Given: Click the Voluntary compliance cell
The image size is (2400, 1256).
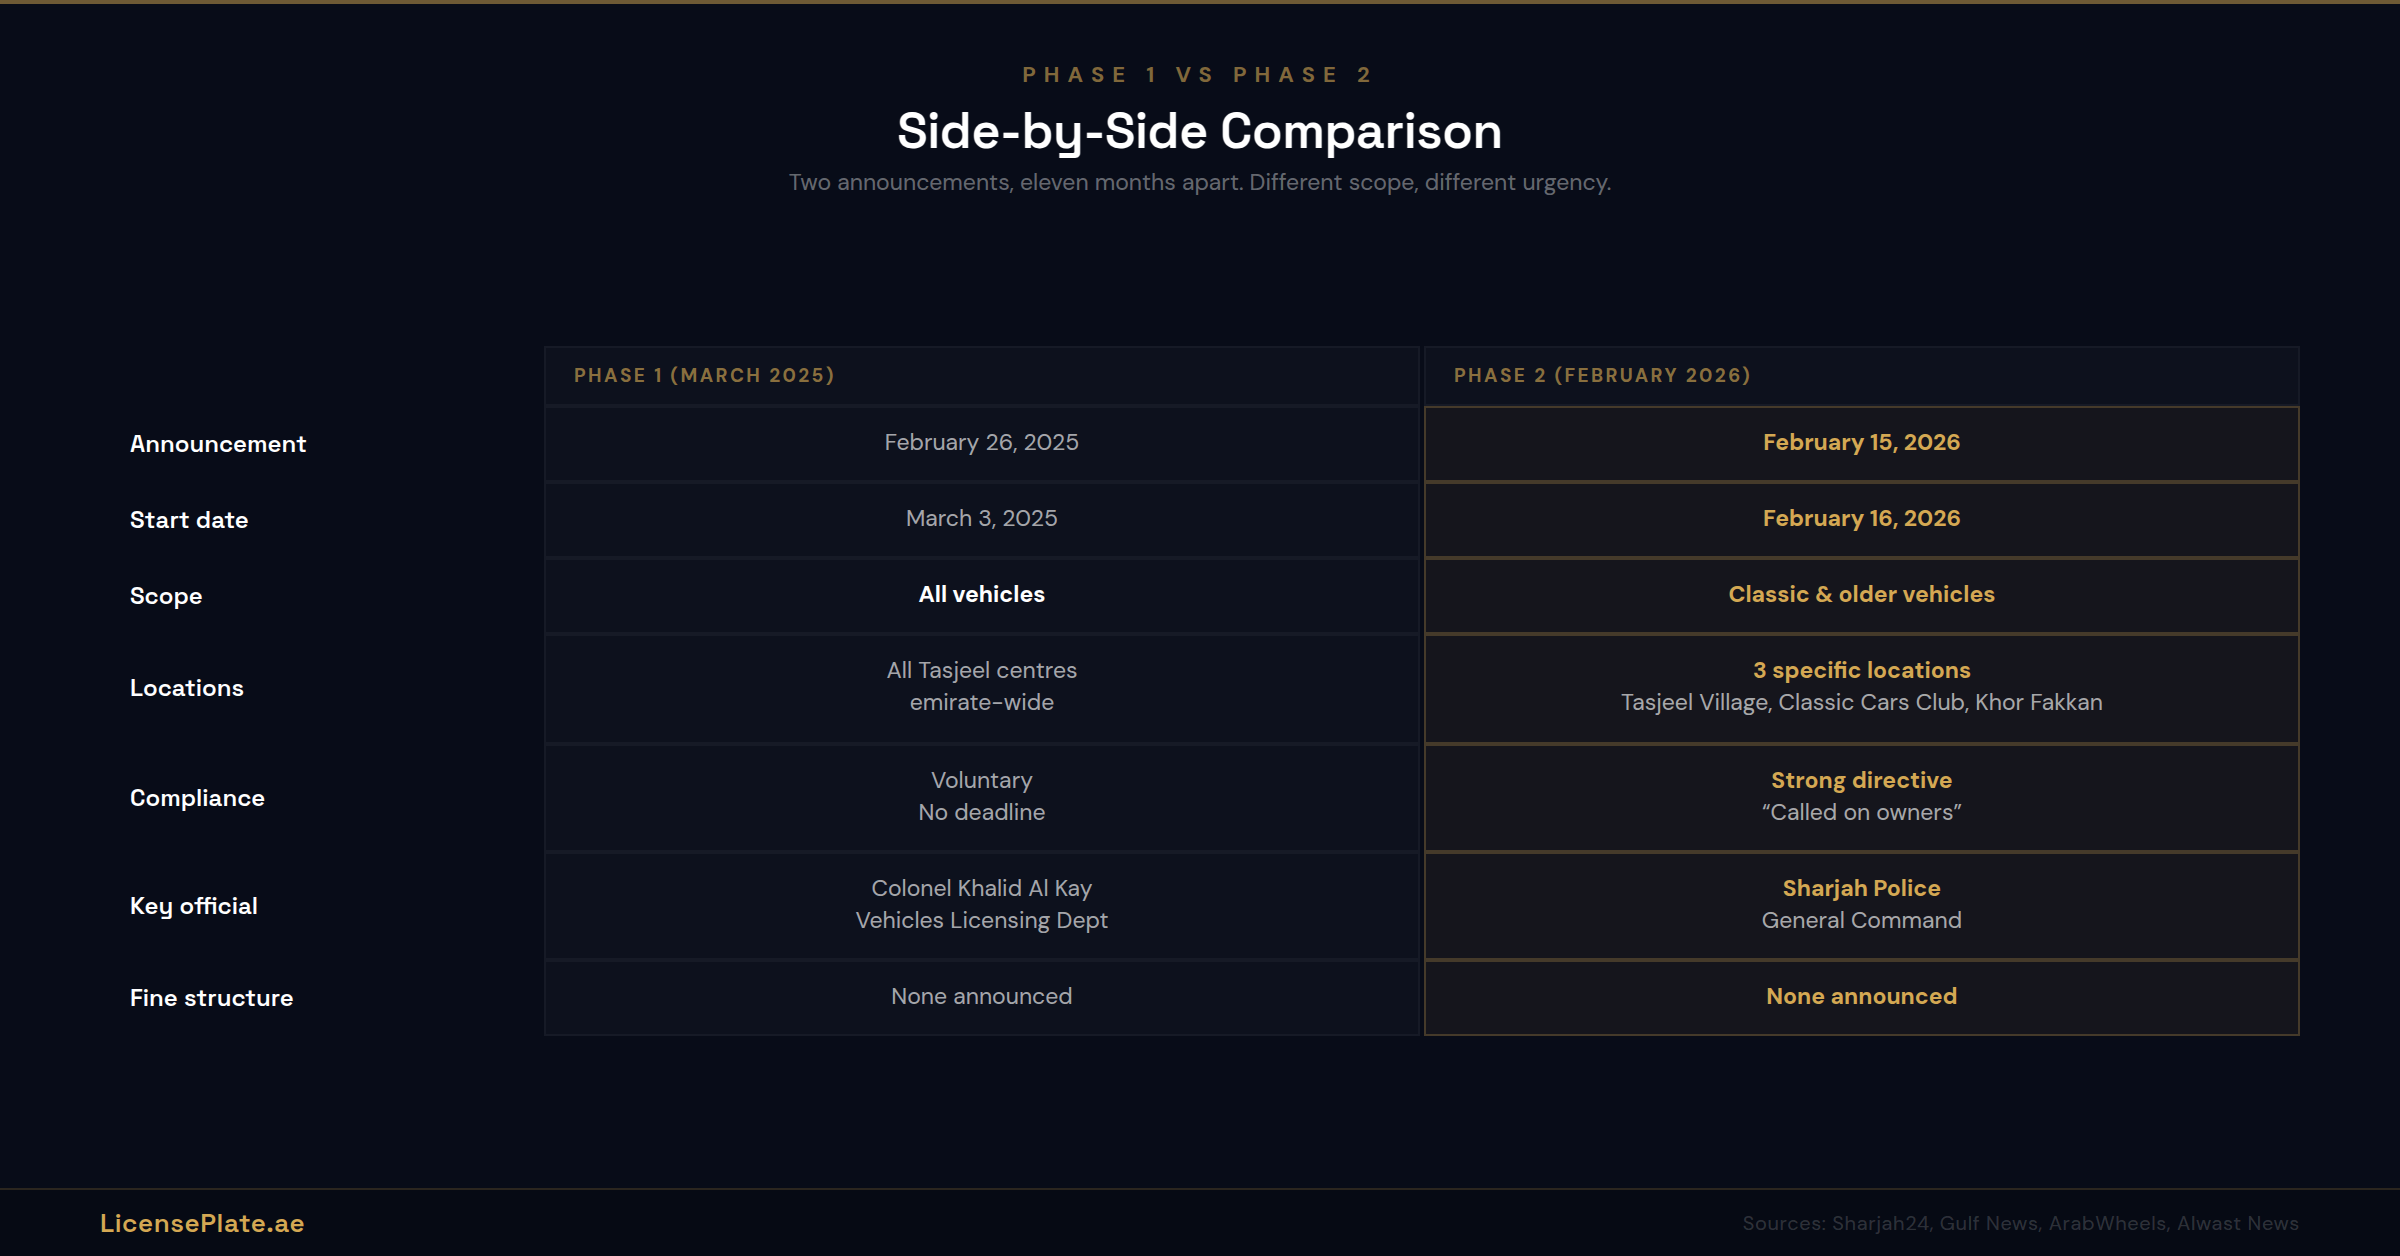Looking at the screenshot, I should tap(981, 796).
